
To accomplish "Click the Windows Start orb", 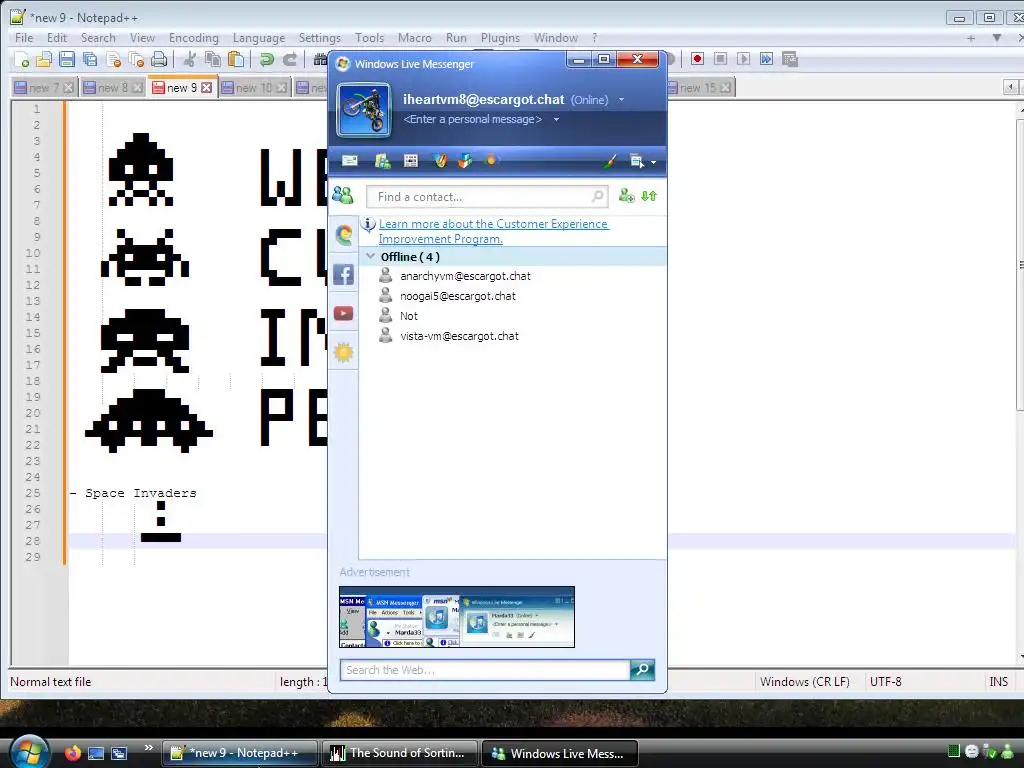I will (28, 751).
